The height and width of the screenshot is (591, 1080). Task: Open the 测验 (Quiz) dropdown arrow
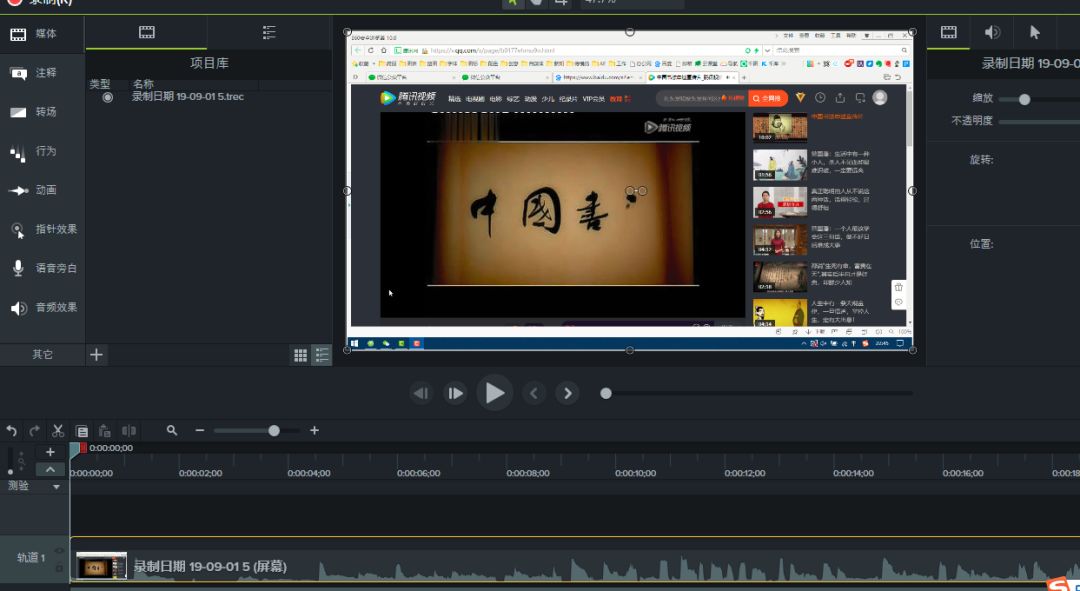pos(56,487)
